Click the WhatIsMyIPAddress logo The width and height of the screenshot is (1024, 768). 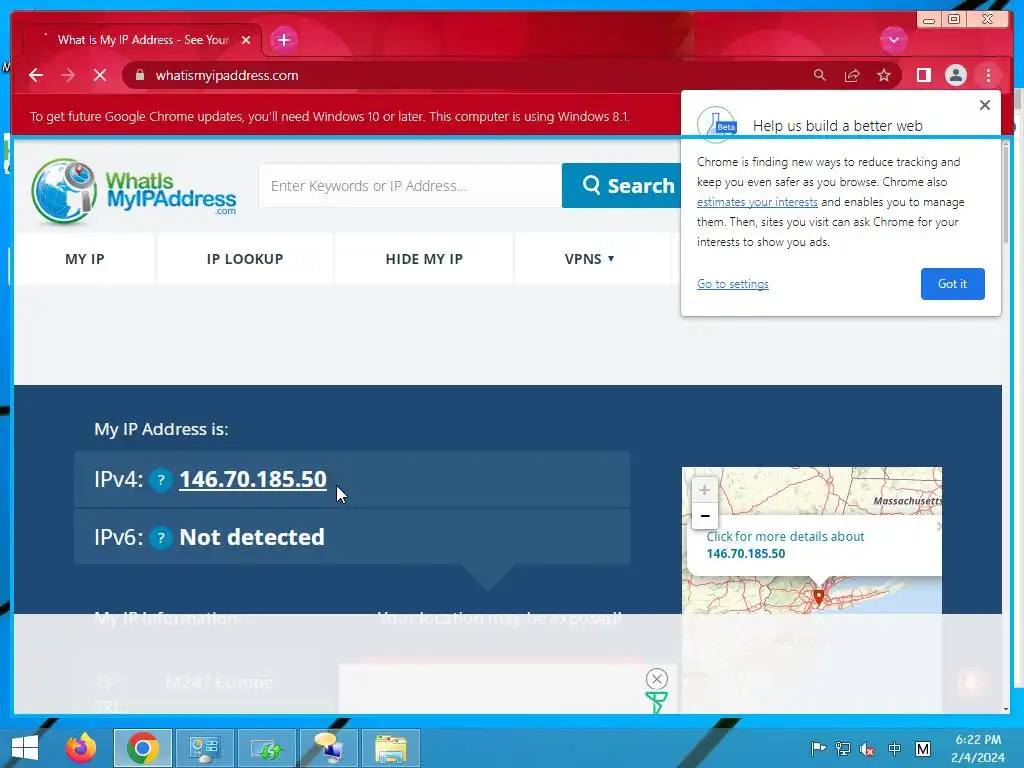(134, 191)
